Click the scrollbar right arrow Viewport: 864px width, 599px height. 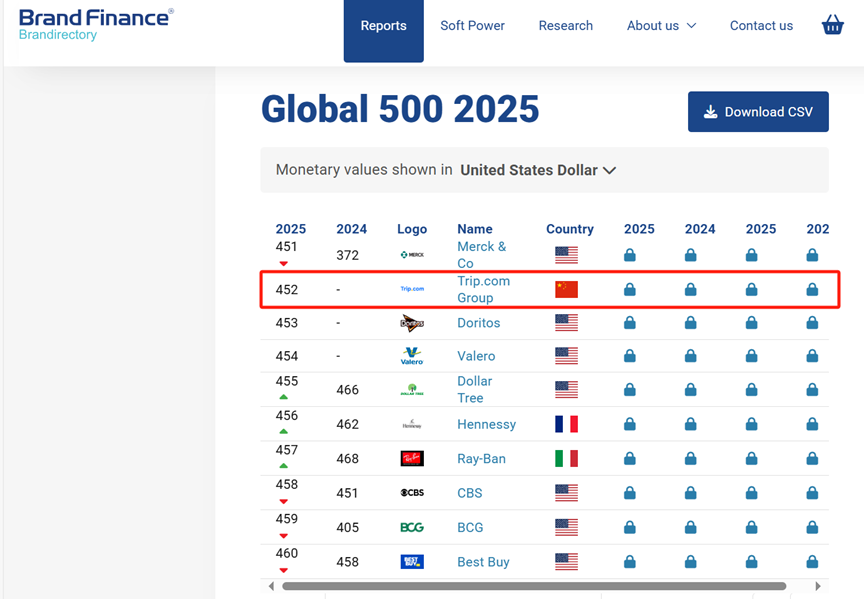click(x=818, y=586)
